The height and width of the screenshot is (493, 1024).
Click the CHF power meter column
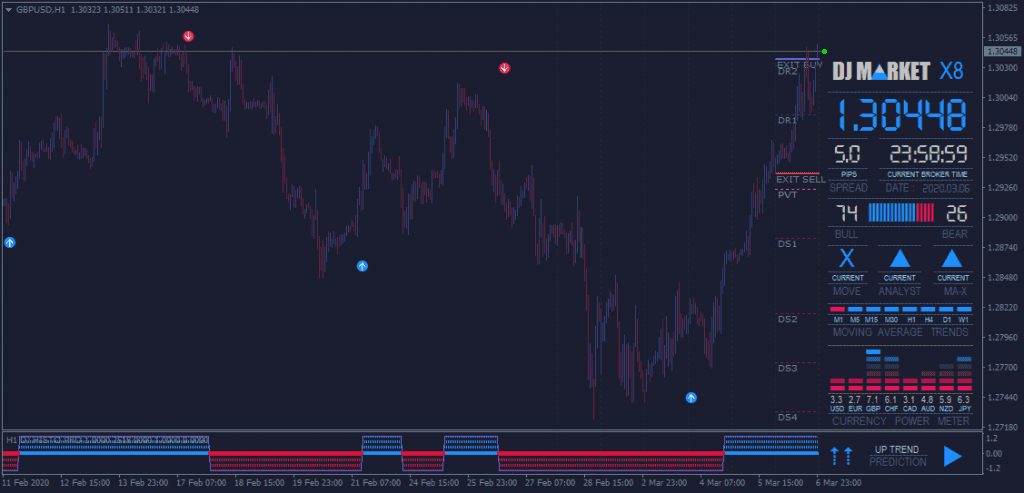891,374
